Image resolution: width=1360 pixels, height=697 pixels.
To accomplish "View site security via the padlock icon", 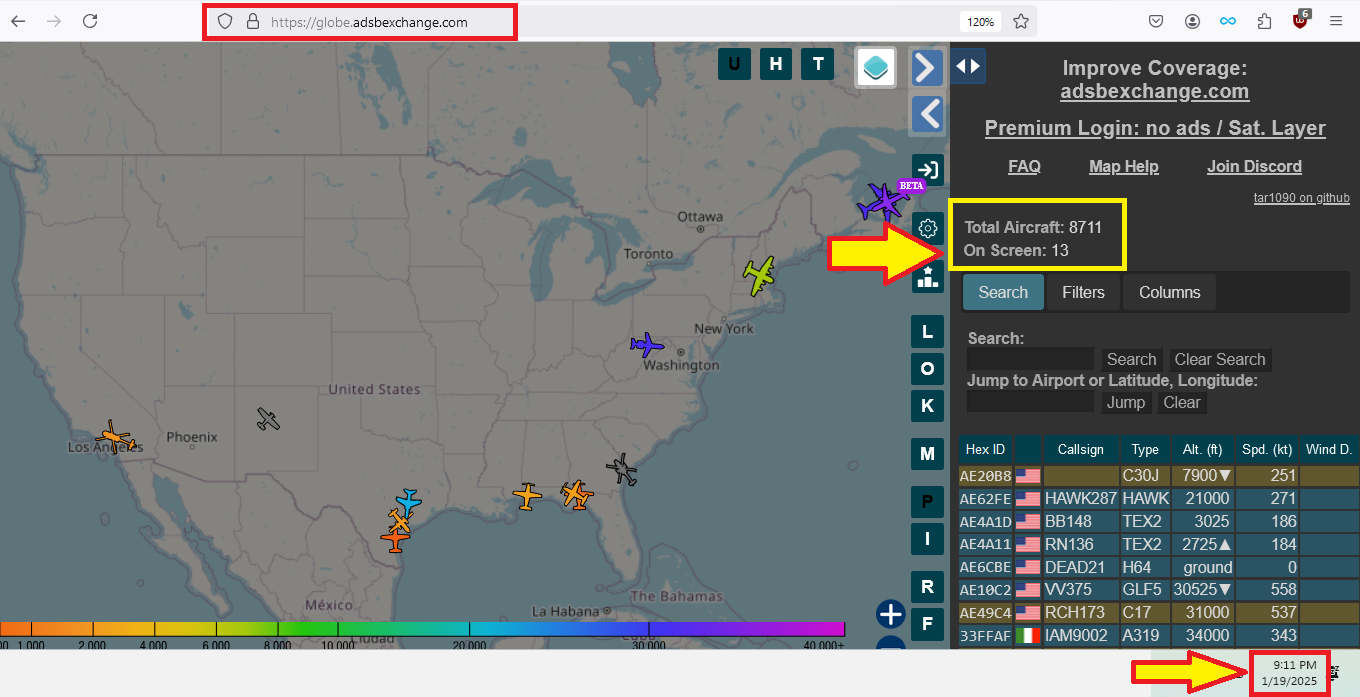I will tap(253, 21).
